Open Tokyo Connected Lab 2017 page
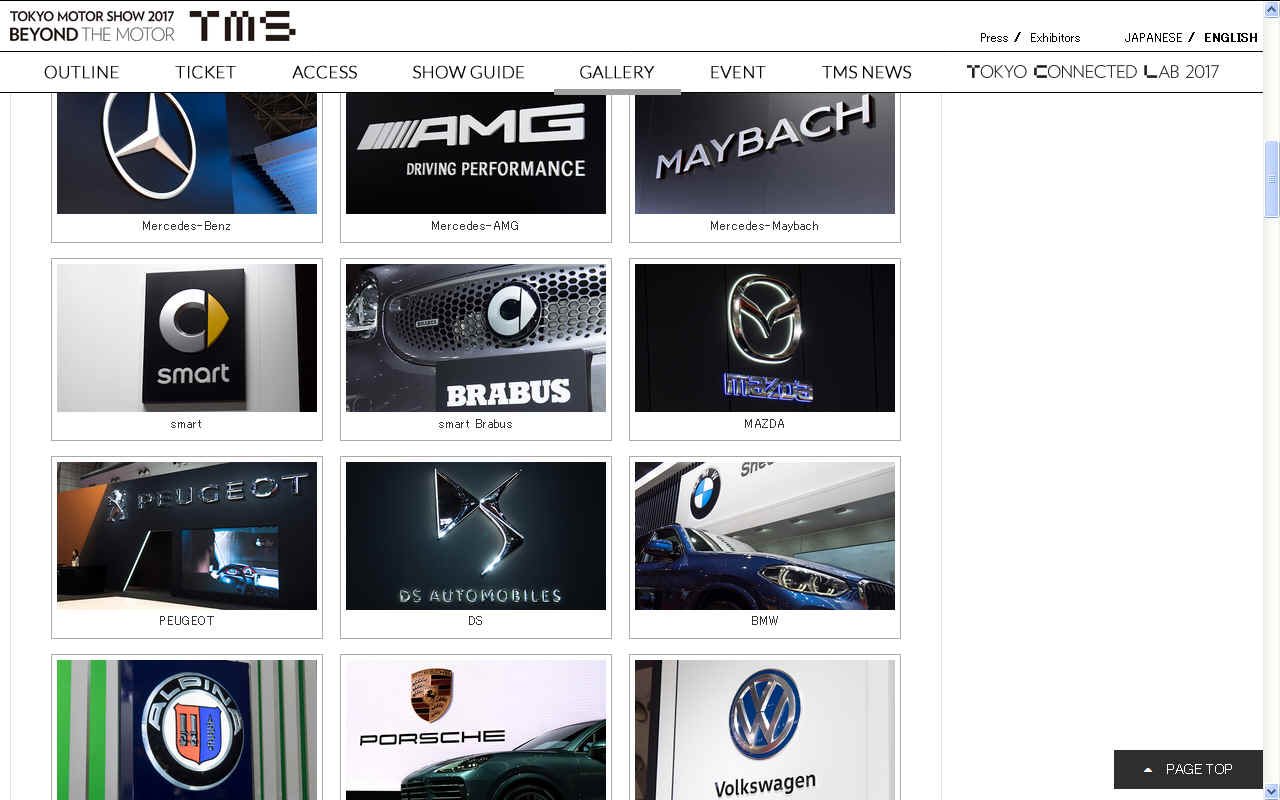 coord(1092,72)
